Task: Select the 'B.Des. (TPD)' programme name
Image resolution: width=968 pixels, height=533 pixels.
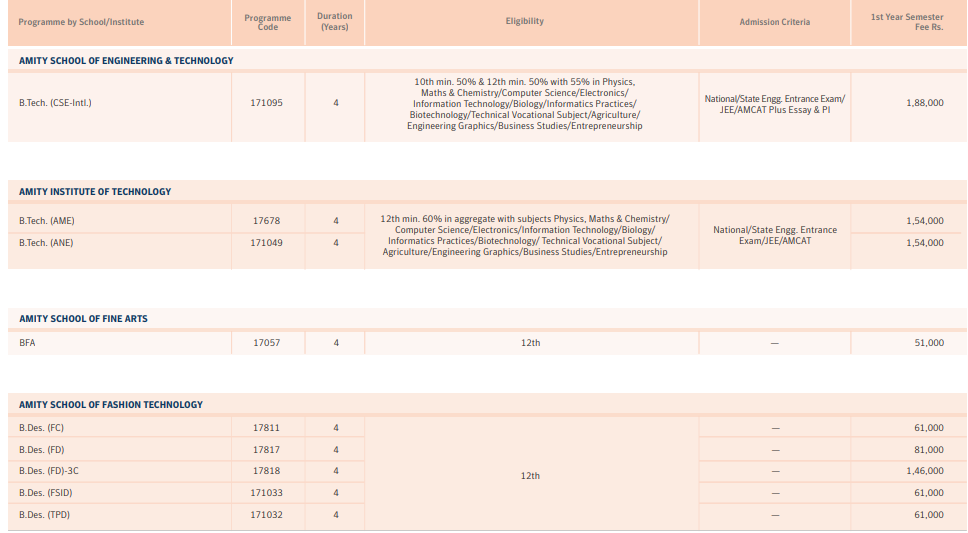Action: tap(44, 514)
